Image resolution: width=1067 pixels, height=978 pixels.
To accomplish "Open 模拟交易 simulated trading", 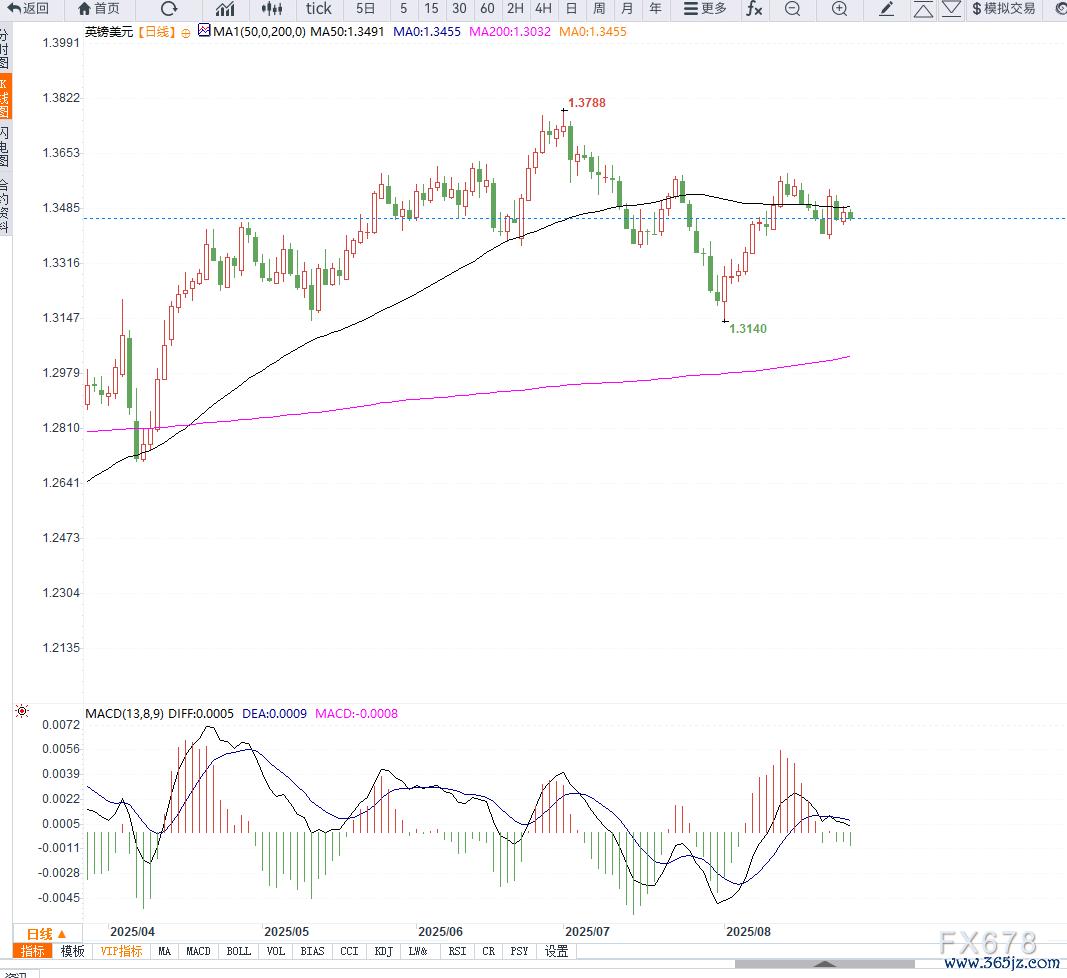I will coord(1003,9).
